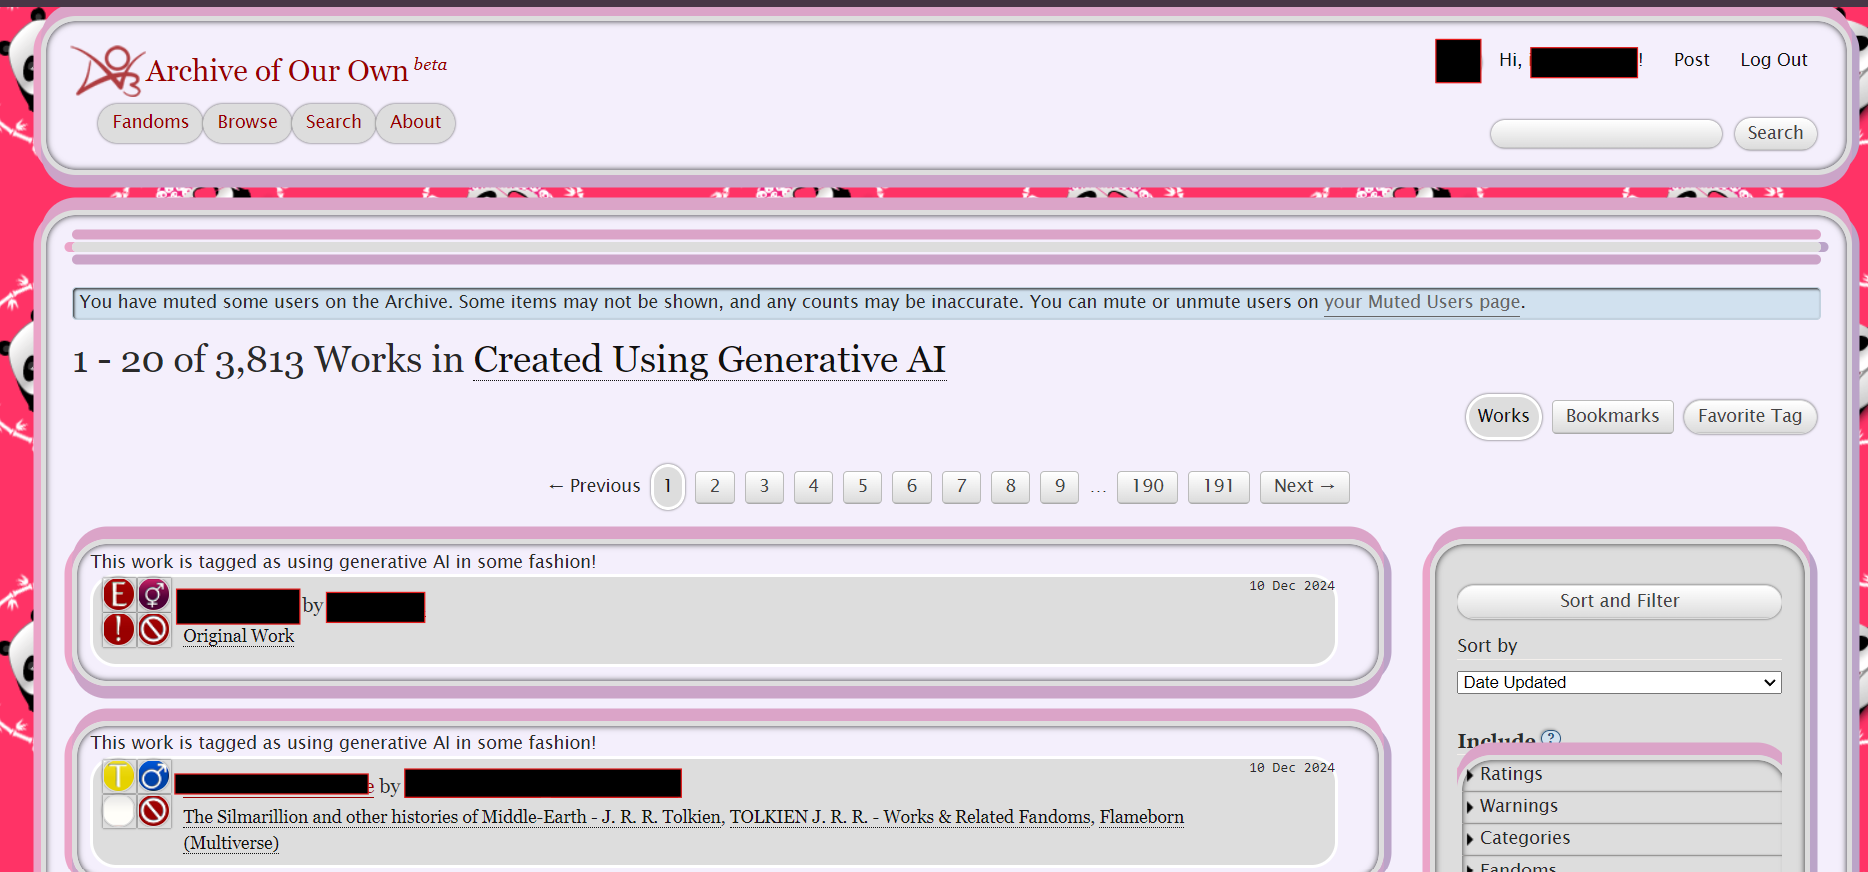1868x872 pixels.
Task: Click the Favorite Tag button
Action: (1750, 416)
